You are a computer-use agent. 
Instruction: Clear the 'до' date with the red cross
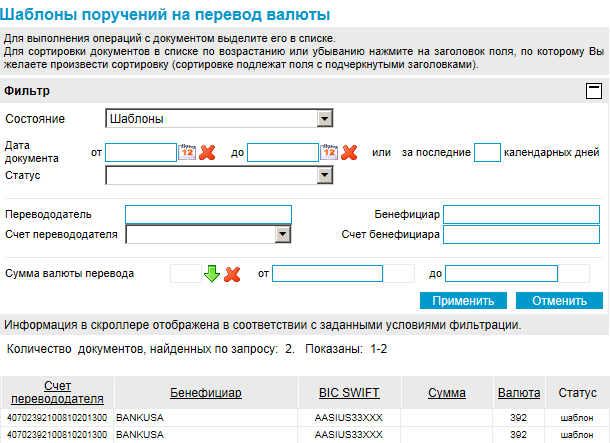tap(349, 152)
